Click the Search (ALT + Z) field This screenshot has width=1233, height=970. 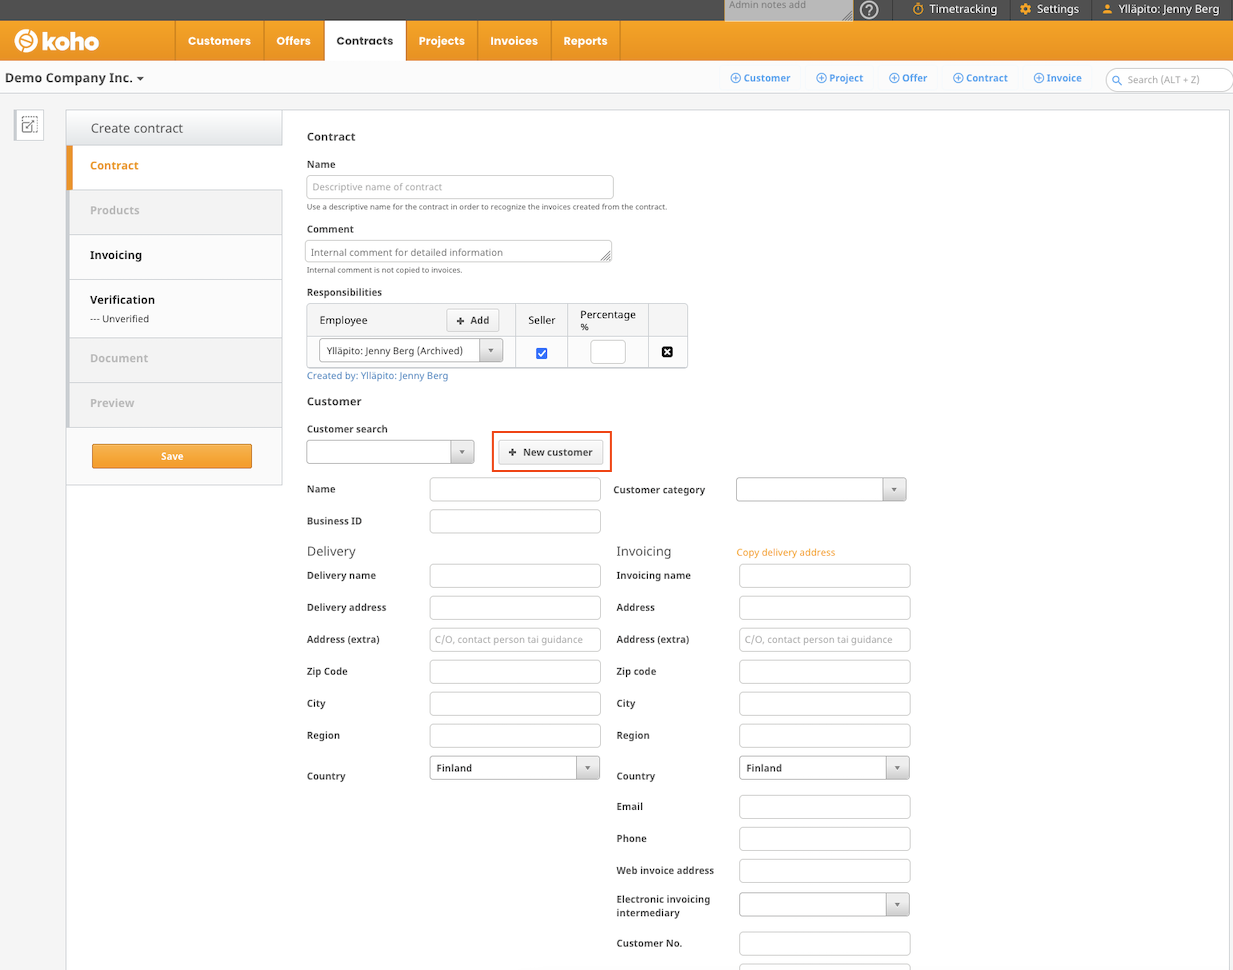coord(1169,80)
